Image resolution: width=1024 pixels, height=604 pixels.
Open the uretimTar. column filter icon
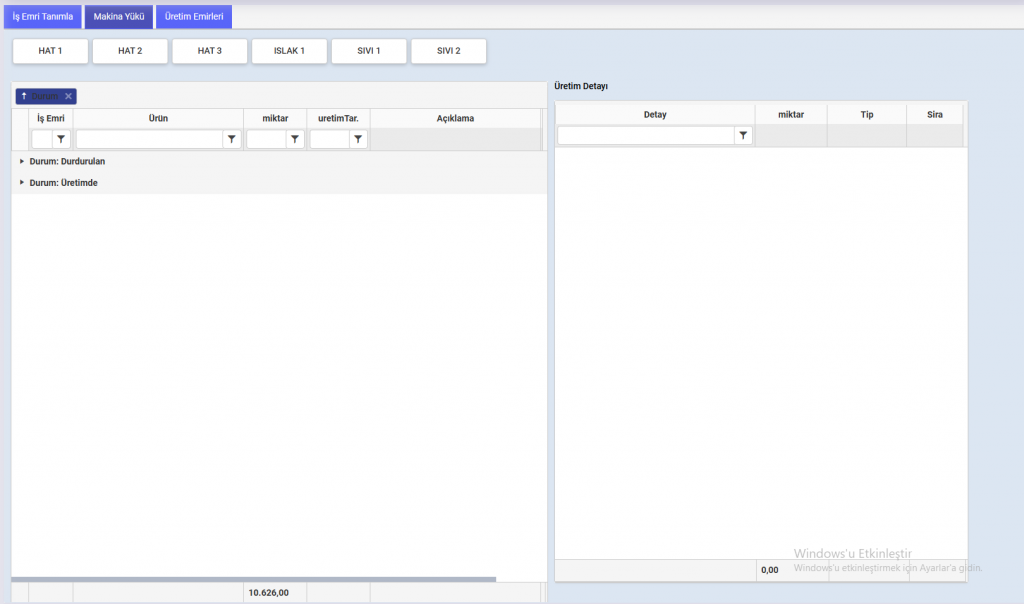358,140
